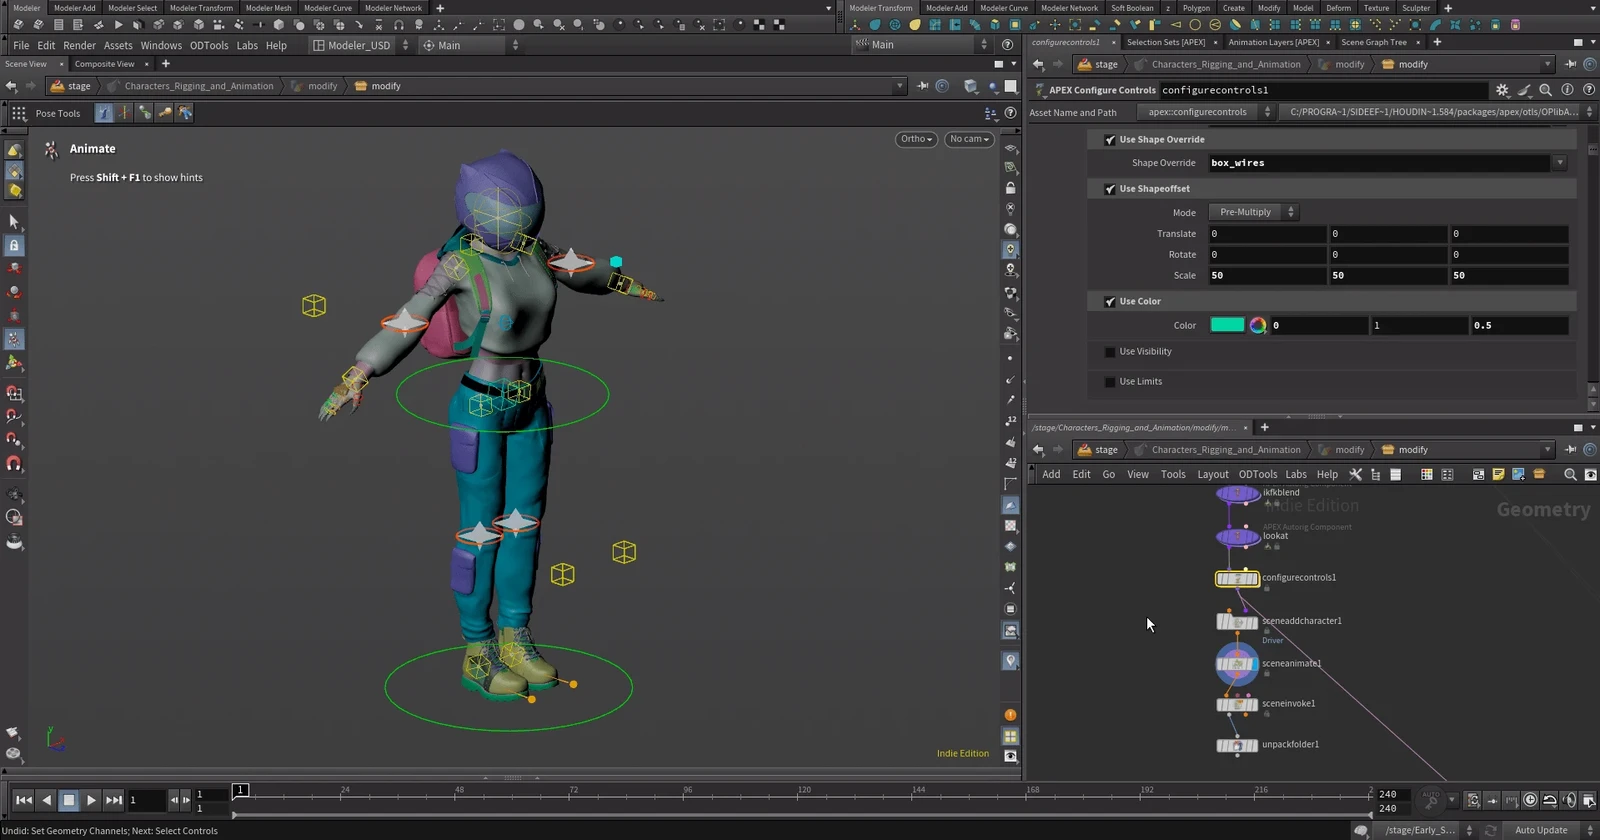Open the Modeler_USD desktop dropdown
This screenshot has height=840, width=1600.
(x=360, y=45)
